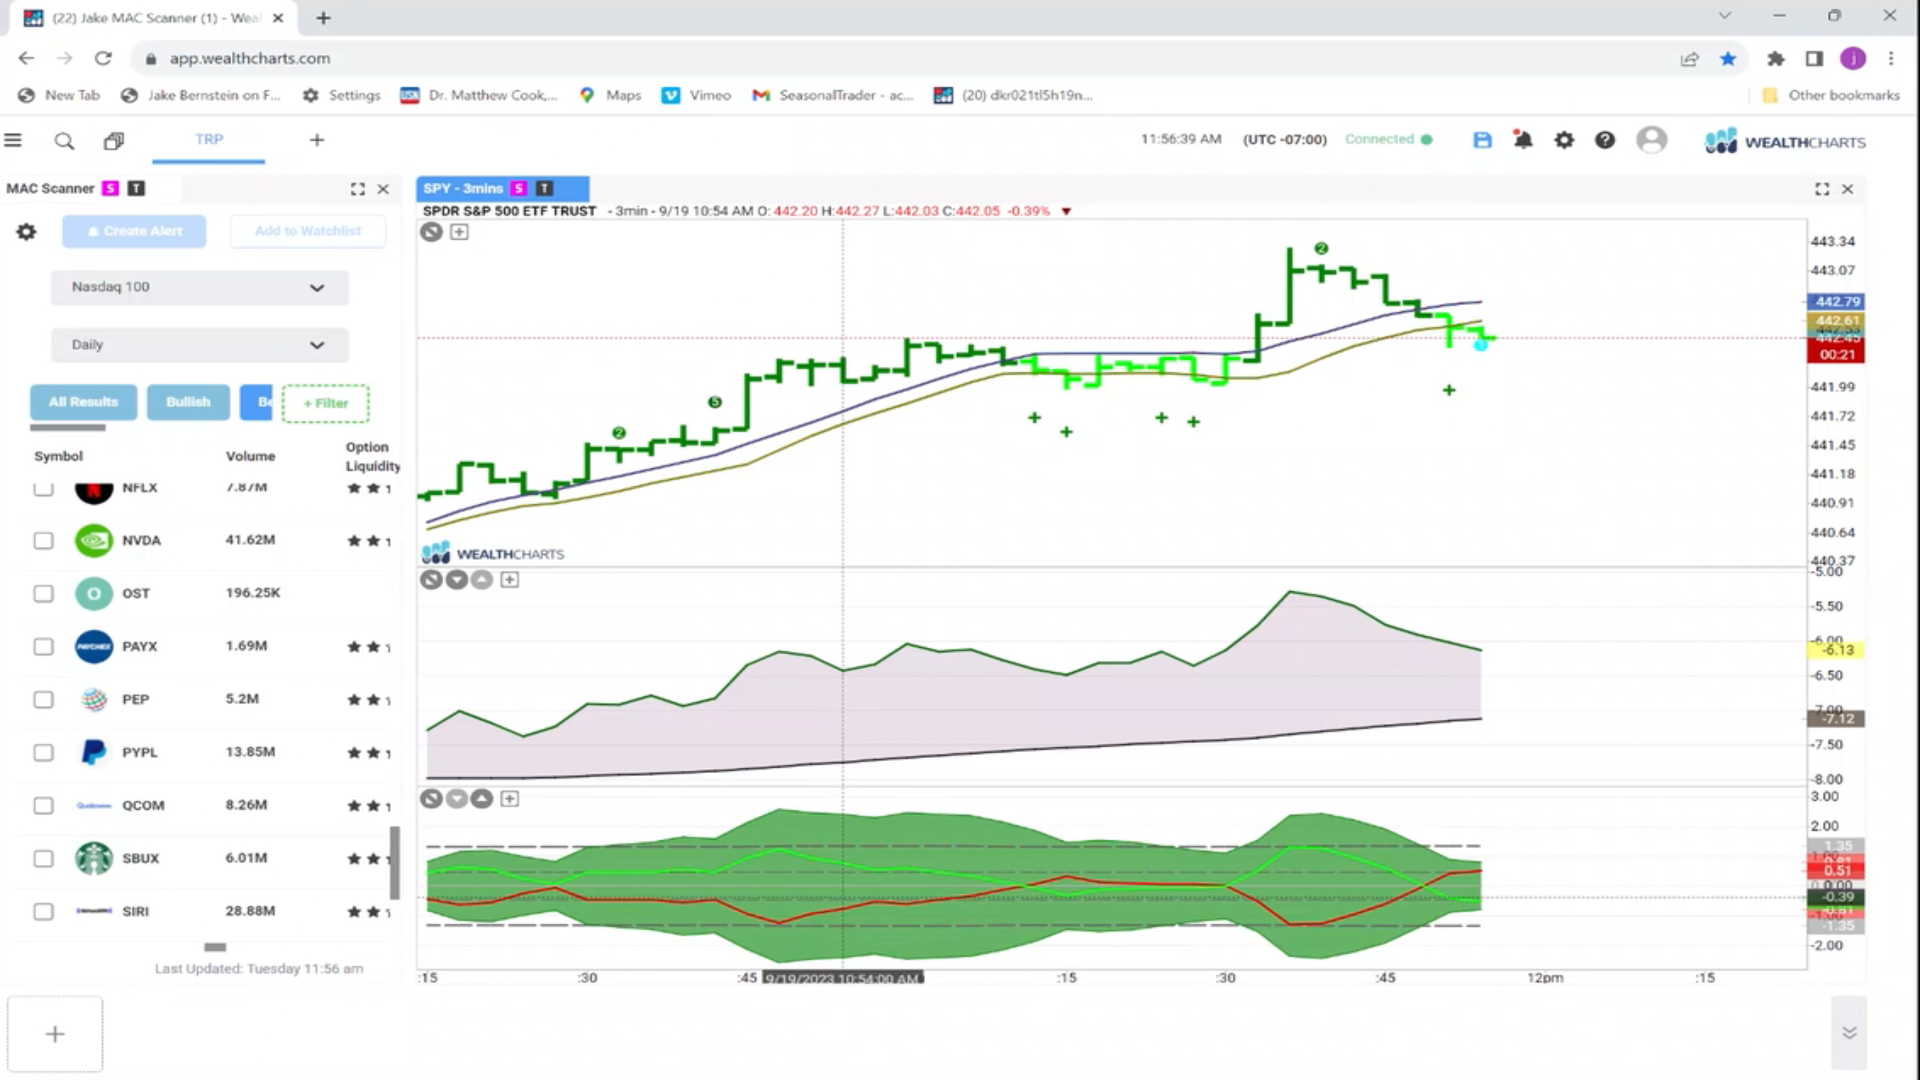Expand the Daily timeframe dropdown

(x=199, y=345)
